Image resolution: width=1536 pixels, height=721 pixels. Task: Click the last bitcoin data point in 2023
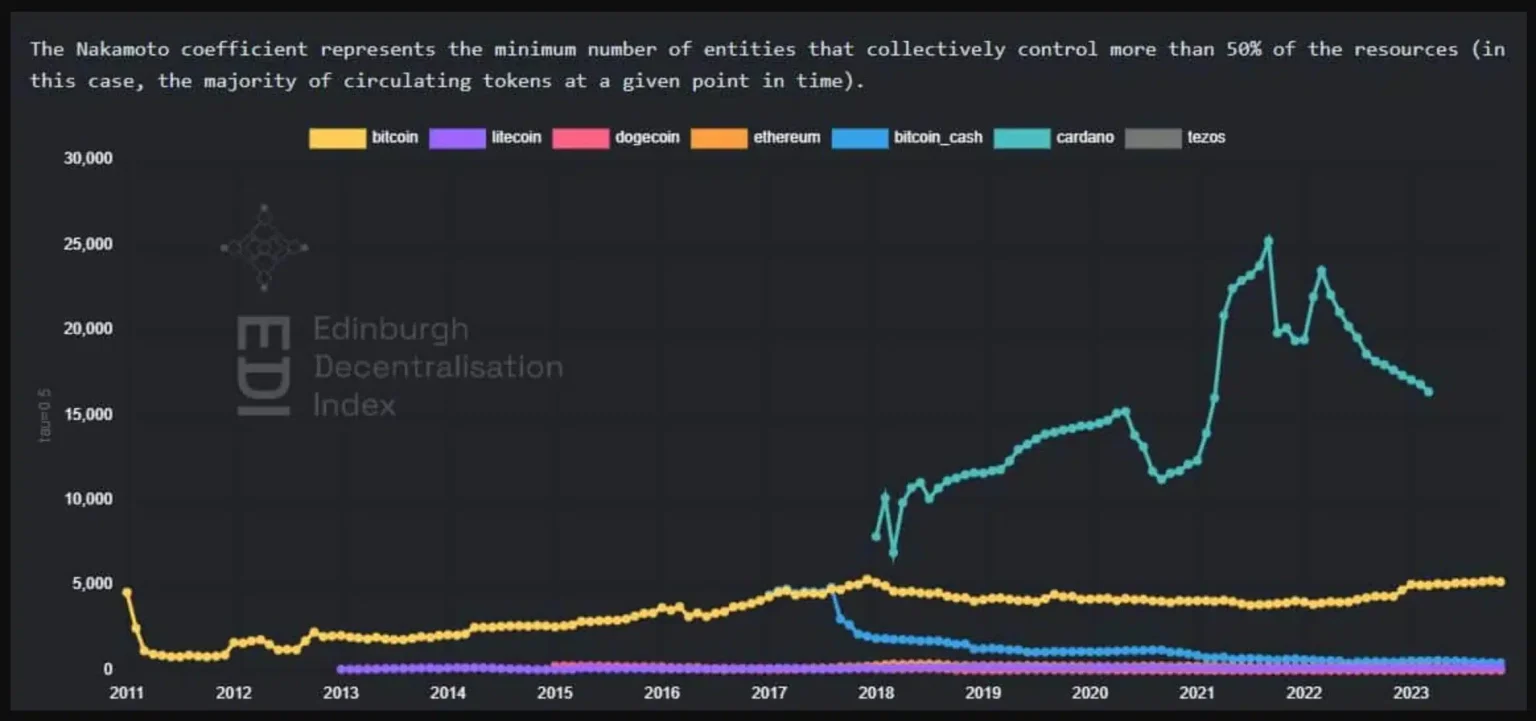point(1500,582)
